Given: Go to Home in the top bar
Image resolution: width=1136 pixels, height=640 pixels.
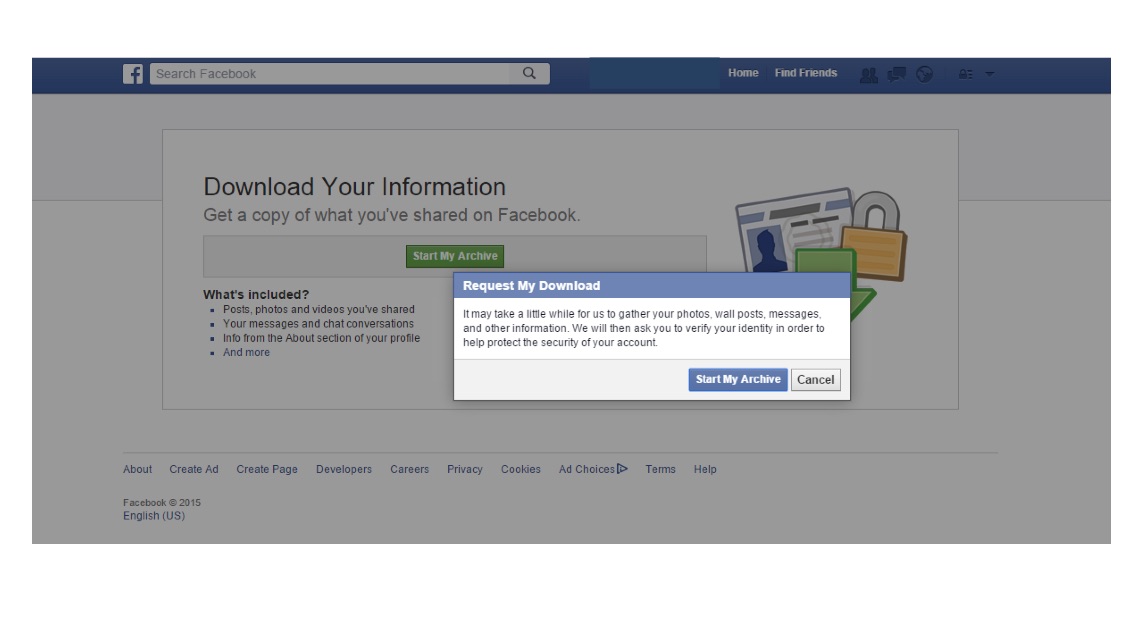Looking at the screenshot, I should [x=743, y=73].
